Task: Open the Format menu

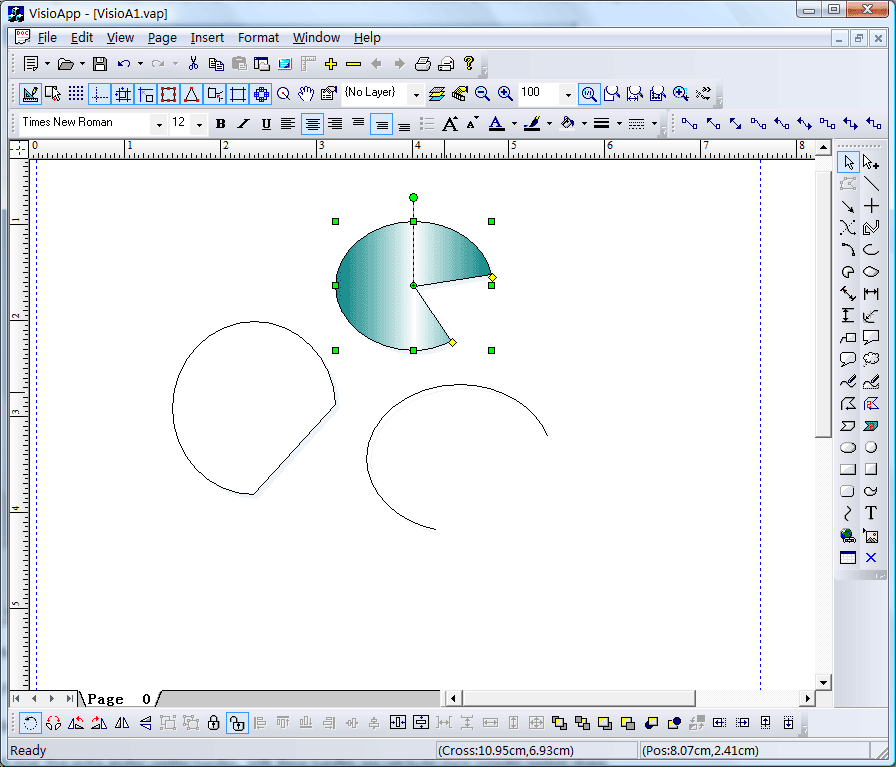Action: coord(258,38)
